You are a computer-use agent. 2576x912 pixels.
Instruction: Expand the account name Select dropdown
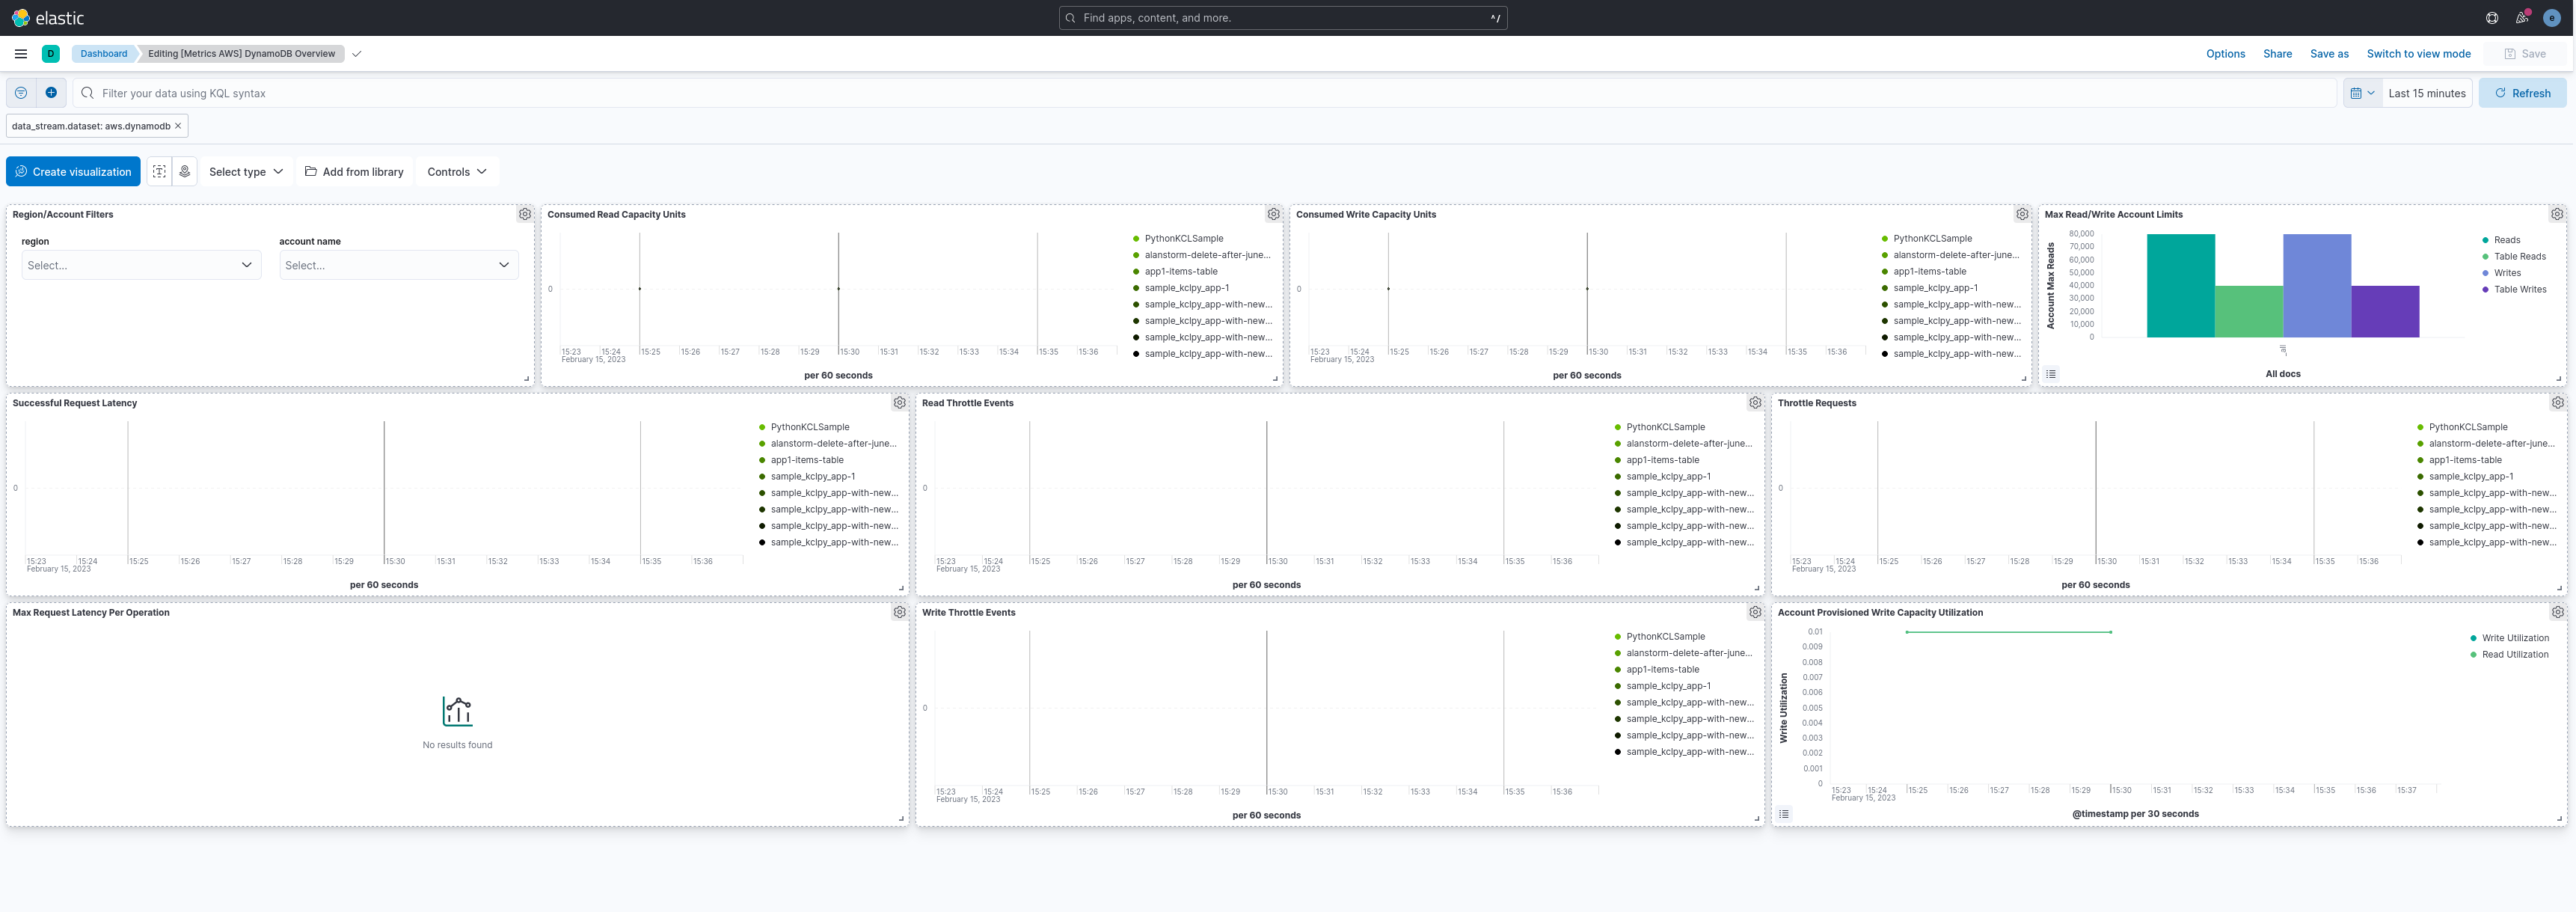click(398, 265)
